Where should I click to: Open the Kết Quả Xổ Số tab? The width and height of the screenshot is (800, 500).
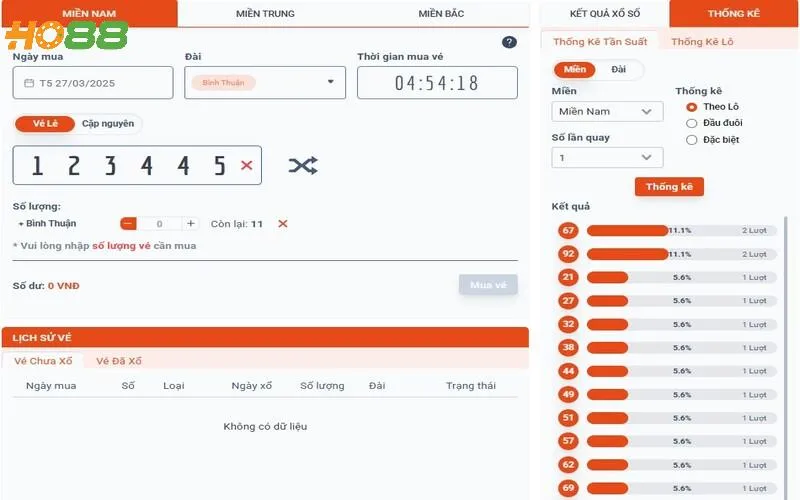coord(604,13)
